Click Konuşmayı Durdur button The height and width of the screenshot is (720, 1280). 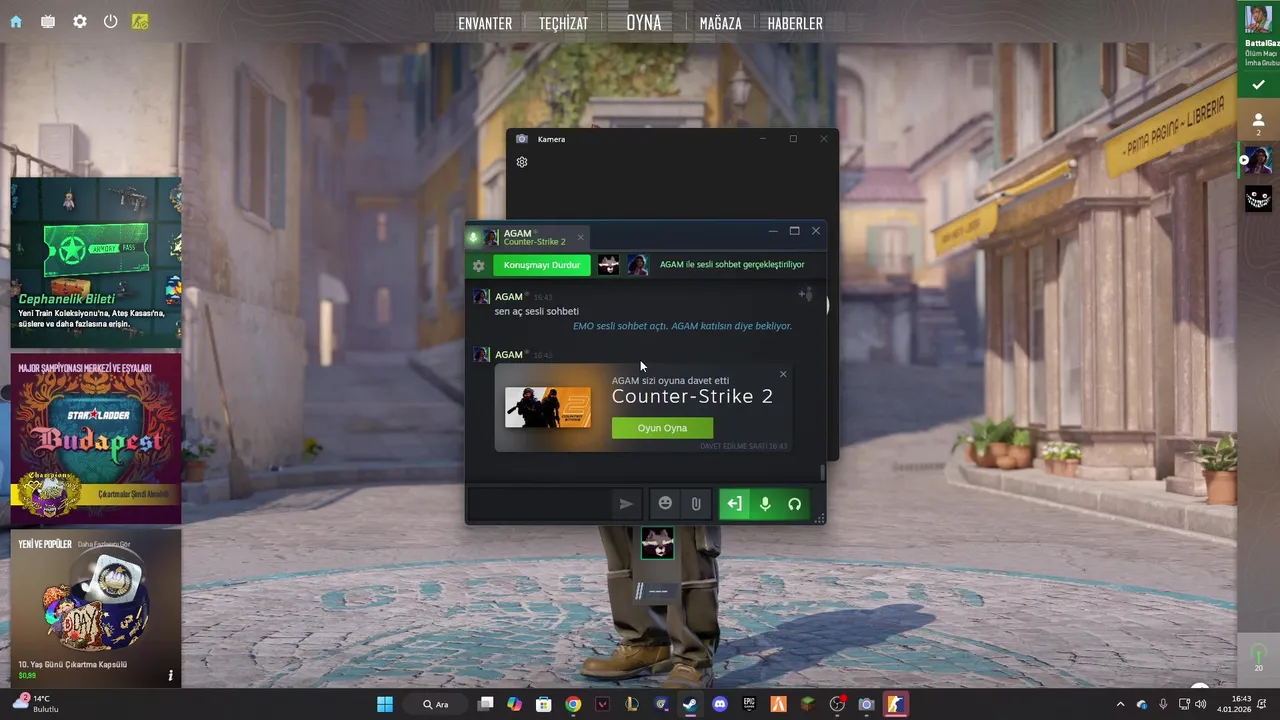point(542,265)
